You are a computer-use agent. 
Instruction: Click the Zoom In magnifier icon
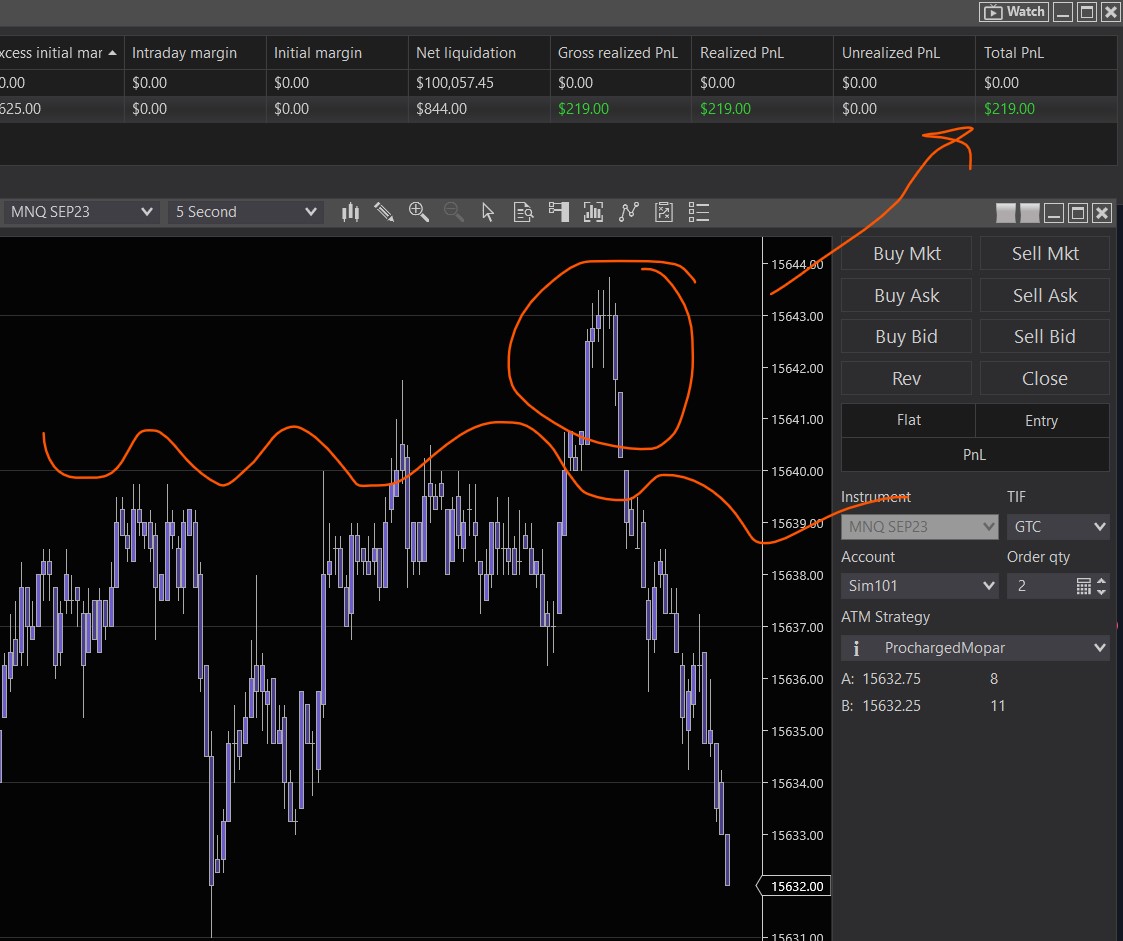point(419,212)
